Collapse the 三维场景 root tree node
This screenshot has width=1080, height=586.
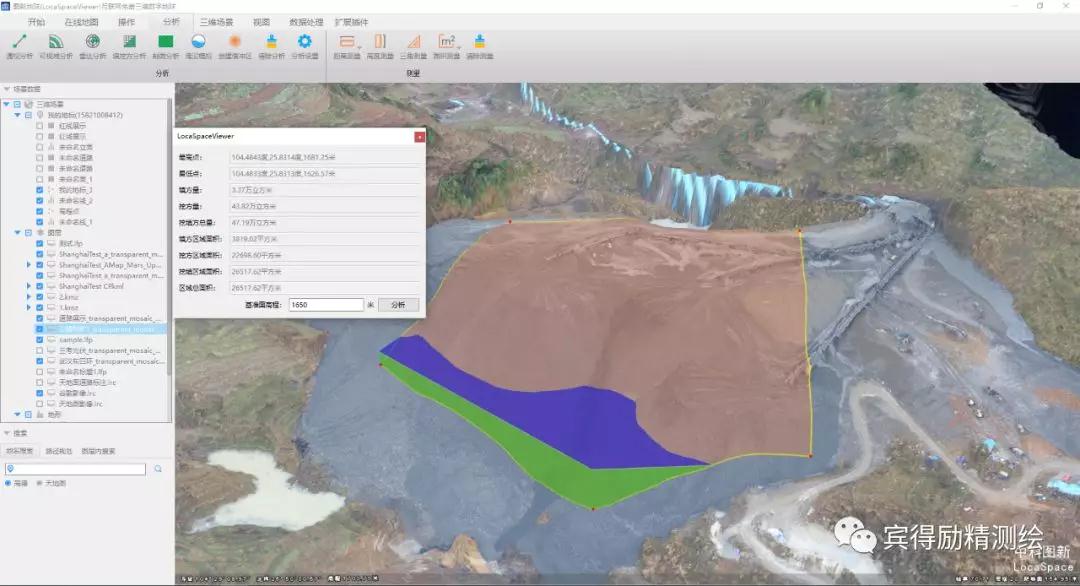(x=6, y=104)
